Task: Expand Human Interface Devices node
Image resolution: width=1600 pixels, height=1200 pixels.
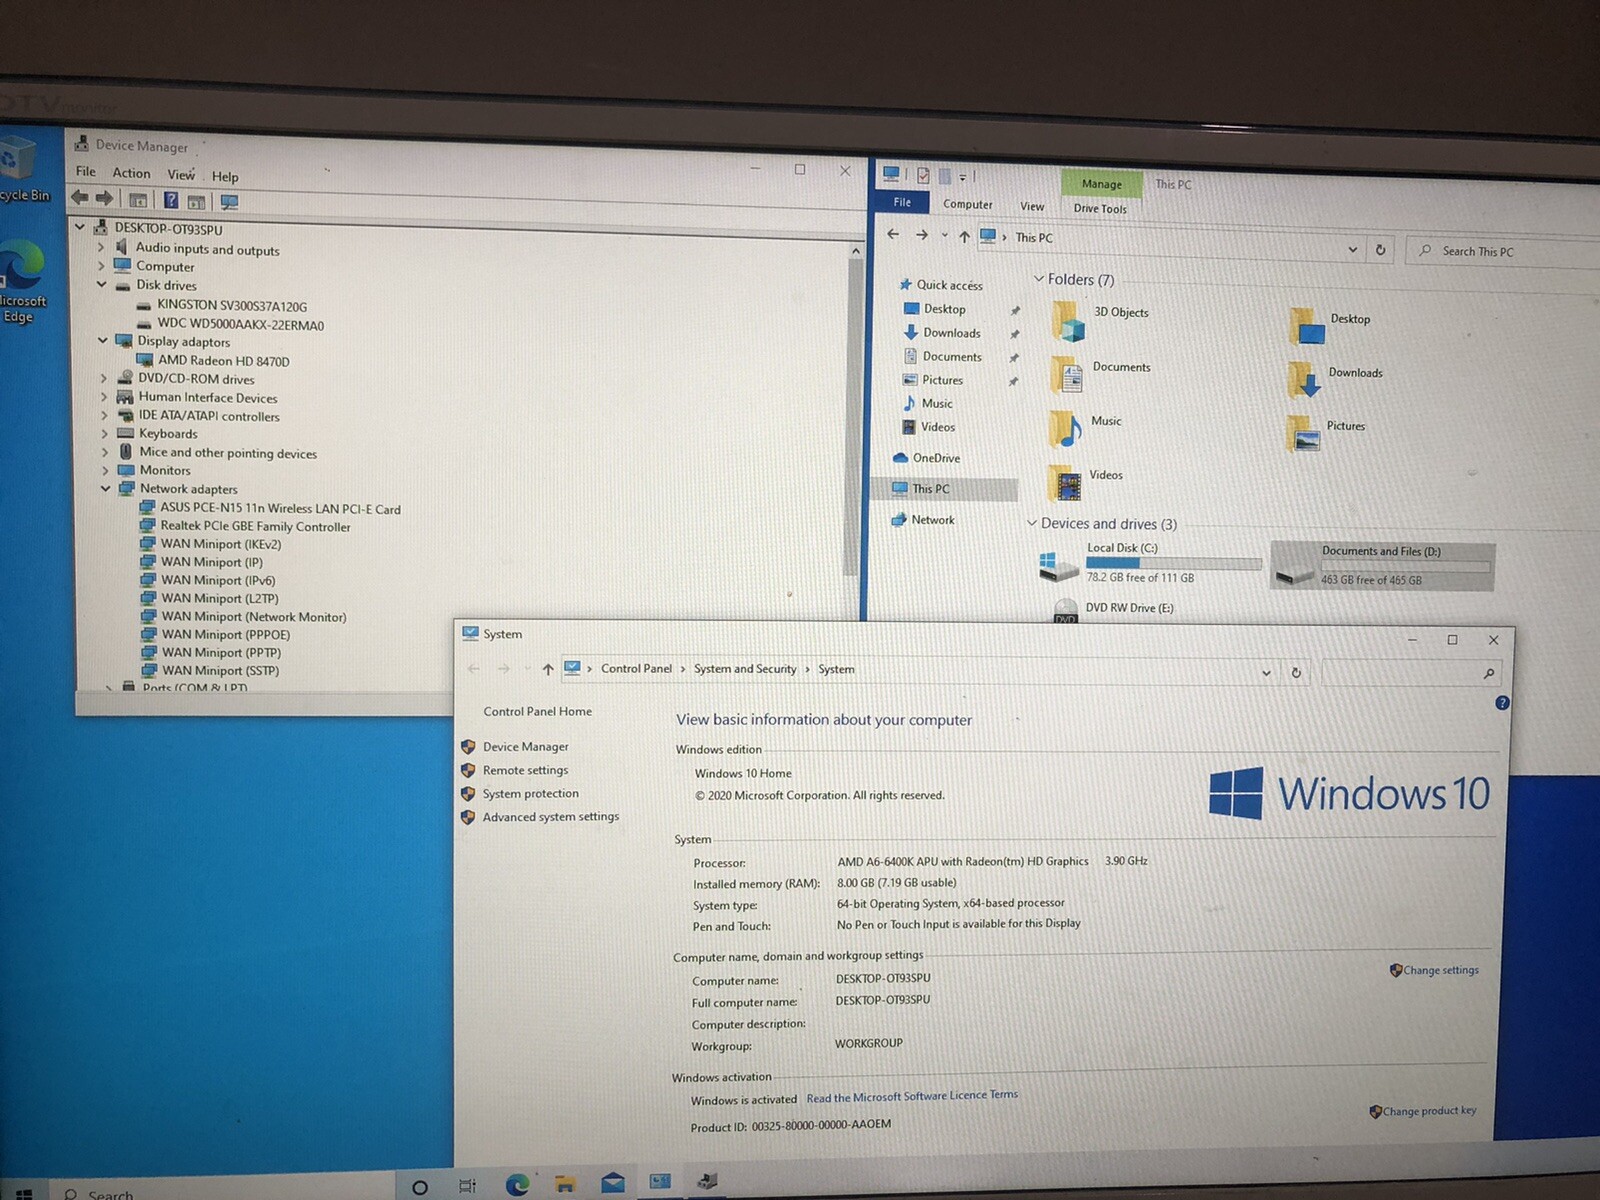Action: tap(103, 397)
